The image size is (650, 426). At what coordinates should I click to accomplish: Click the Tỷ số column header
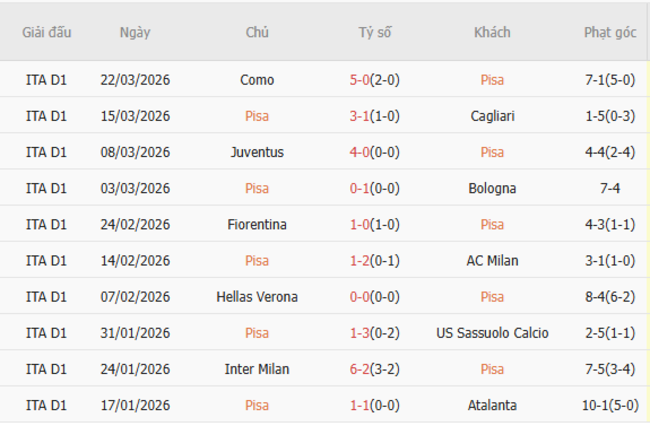(x=375, y=32)
